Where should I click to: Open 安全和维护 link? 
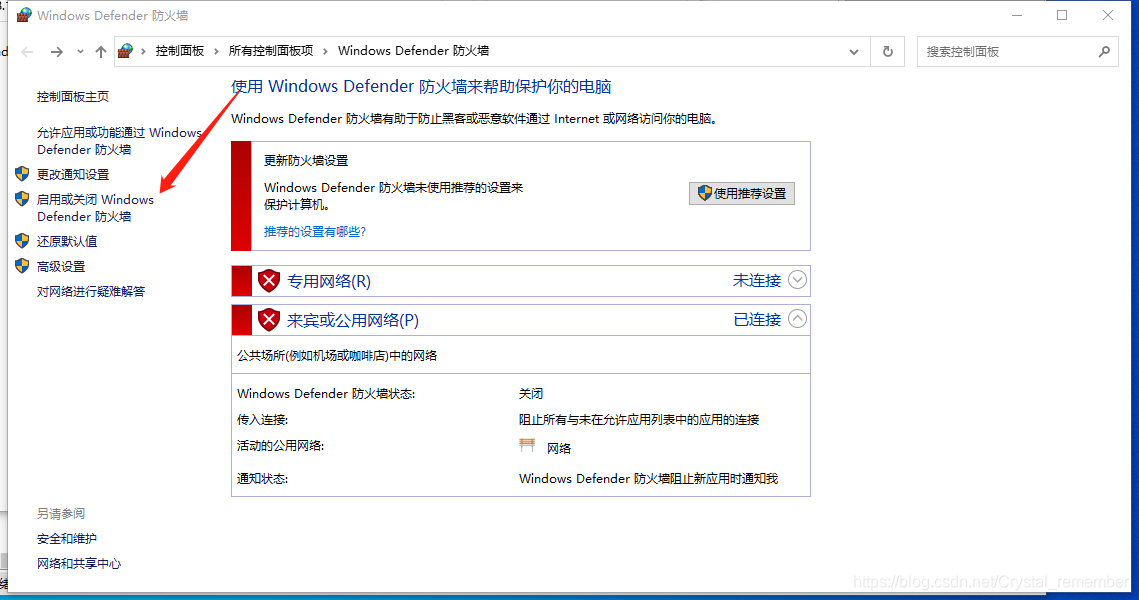pyautogui.click(x=67, y=539)
